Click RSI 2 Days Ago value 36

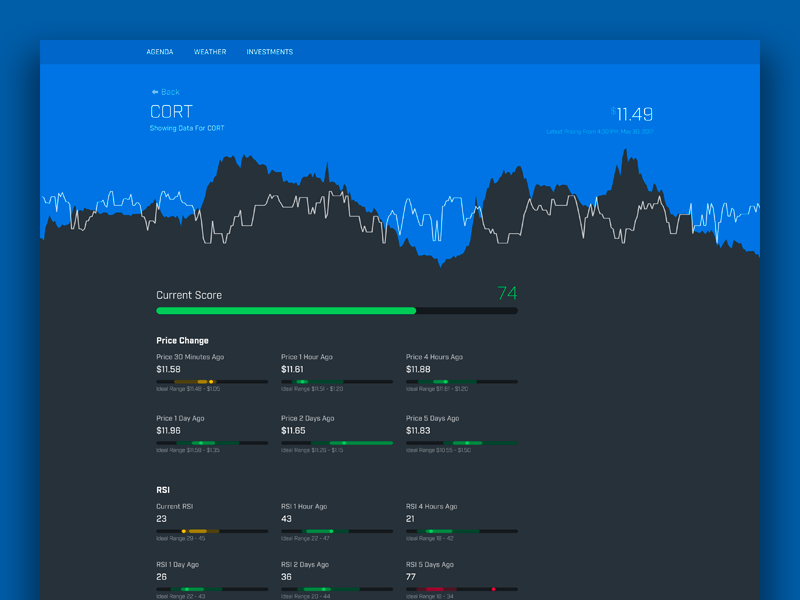[286, 577]
